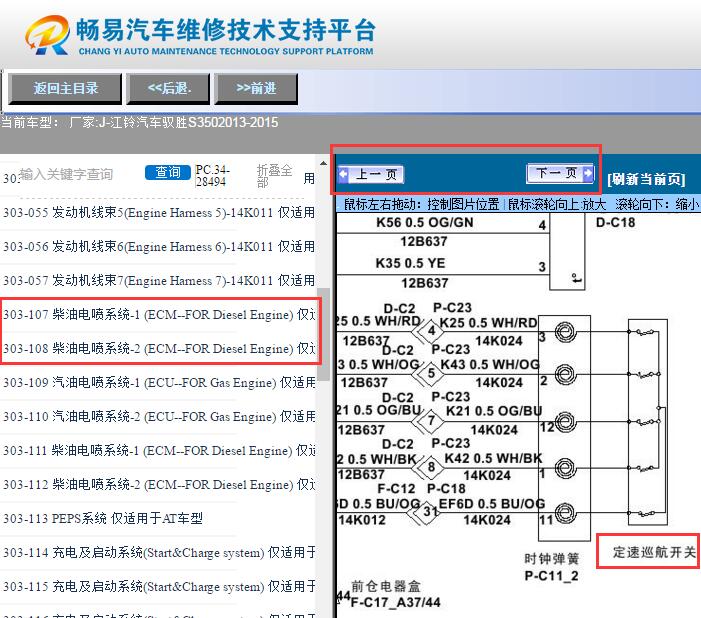
Task: Click the list scrollbar up arrow
Action: click(x=323, y=163)
